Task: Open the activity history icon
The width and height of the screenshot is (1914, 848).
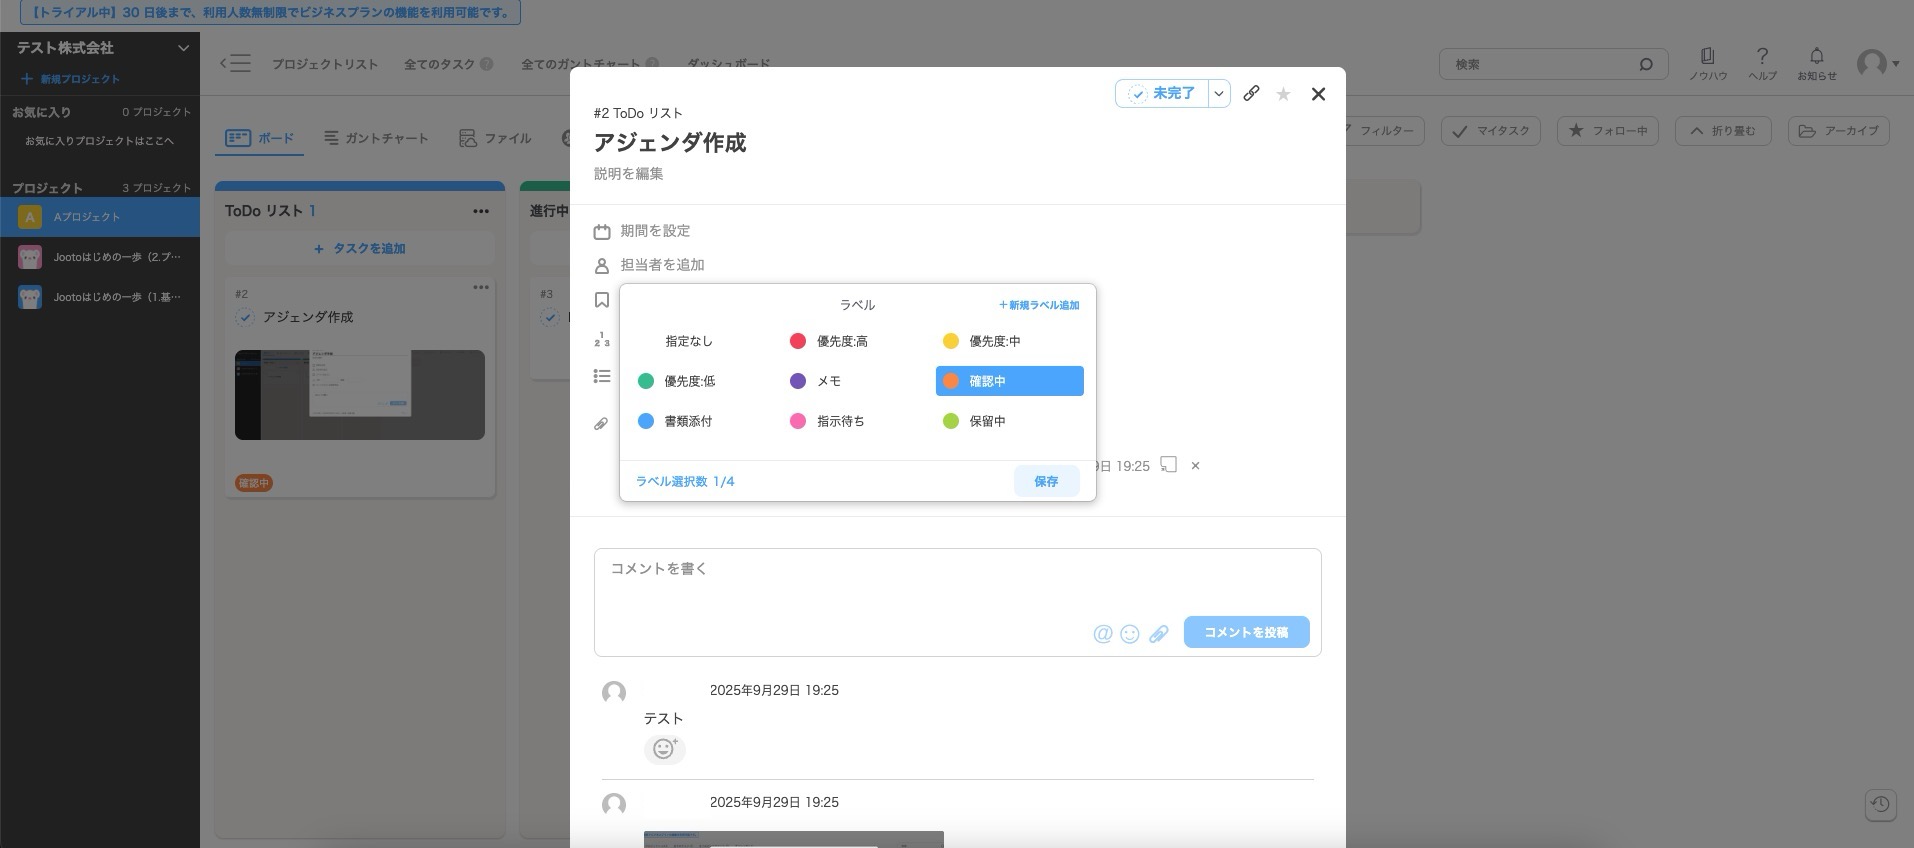Action: (x=1880, y=804)
